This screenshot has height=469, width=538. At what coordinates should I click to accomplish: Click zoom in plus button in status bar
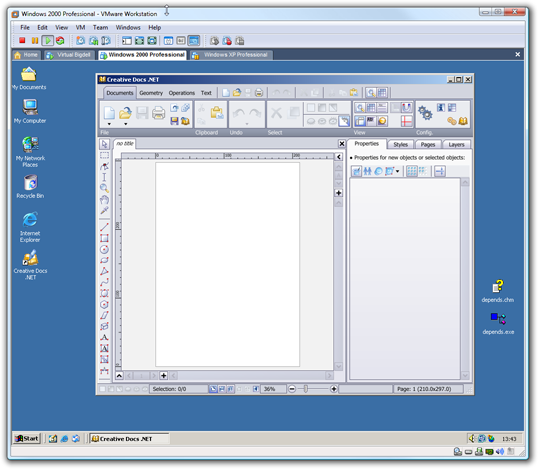tap(334, 389)
